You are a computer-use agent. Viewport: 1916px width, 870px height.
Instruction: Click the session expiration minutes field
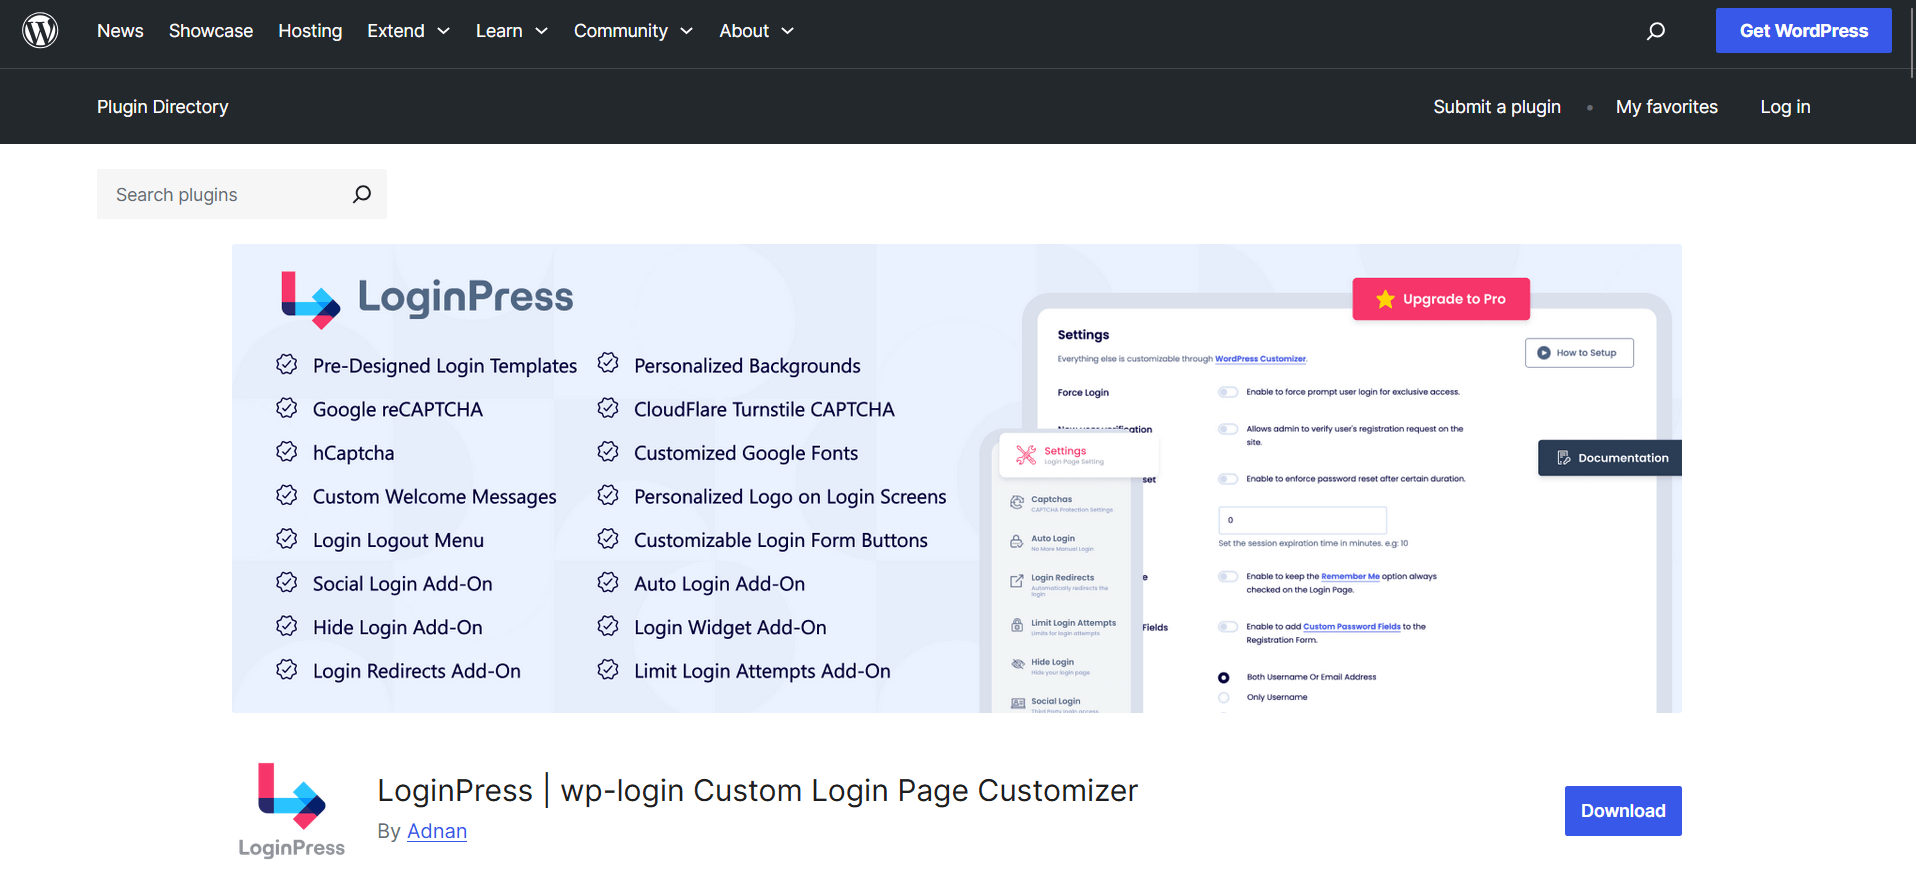(x=1302, y=520)
